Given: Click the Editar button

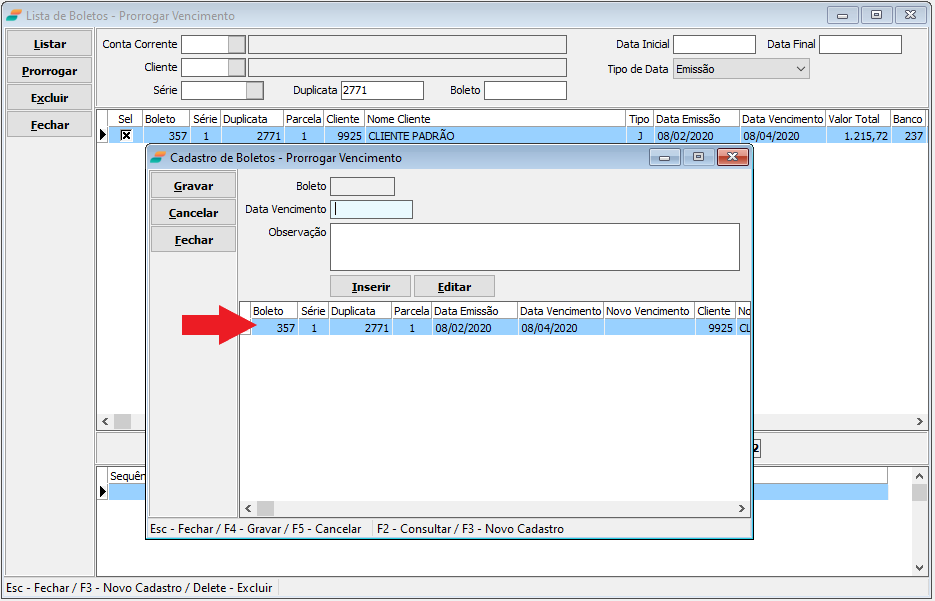Looking at the screenshot, I should [x=454, y=286].
